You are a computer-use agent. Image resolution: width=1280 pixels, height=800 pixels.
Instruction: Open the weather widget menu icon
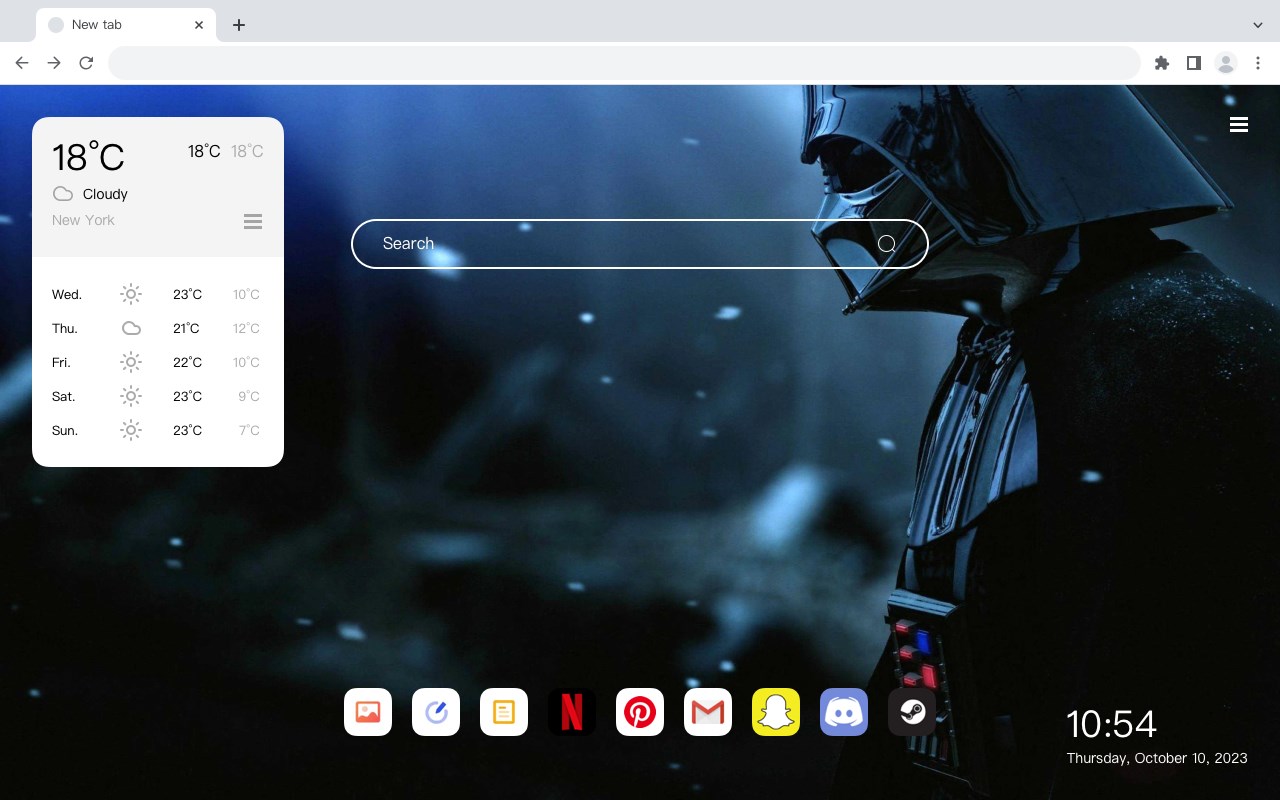click(x=253, y=221)
